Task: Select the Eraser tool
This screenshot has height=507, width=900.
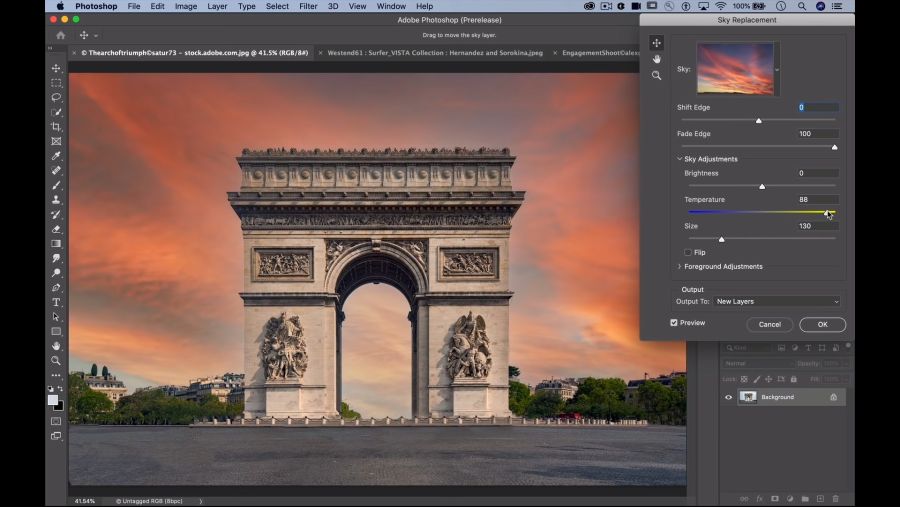Action: pos(56,229)
